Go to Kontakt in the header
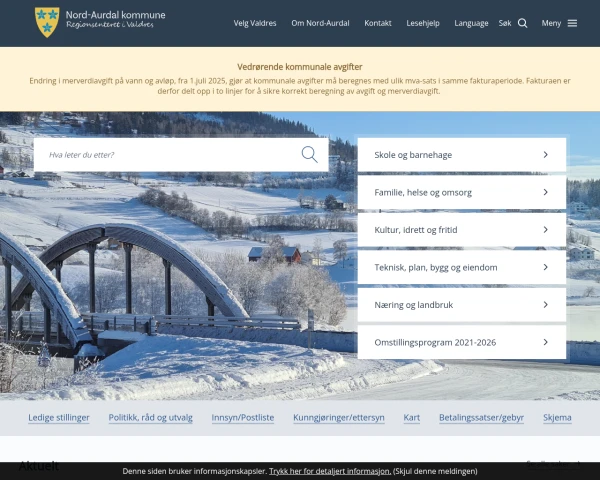 tap(378, 23)
